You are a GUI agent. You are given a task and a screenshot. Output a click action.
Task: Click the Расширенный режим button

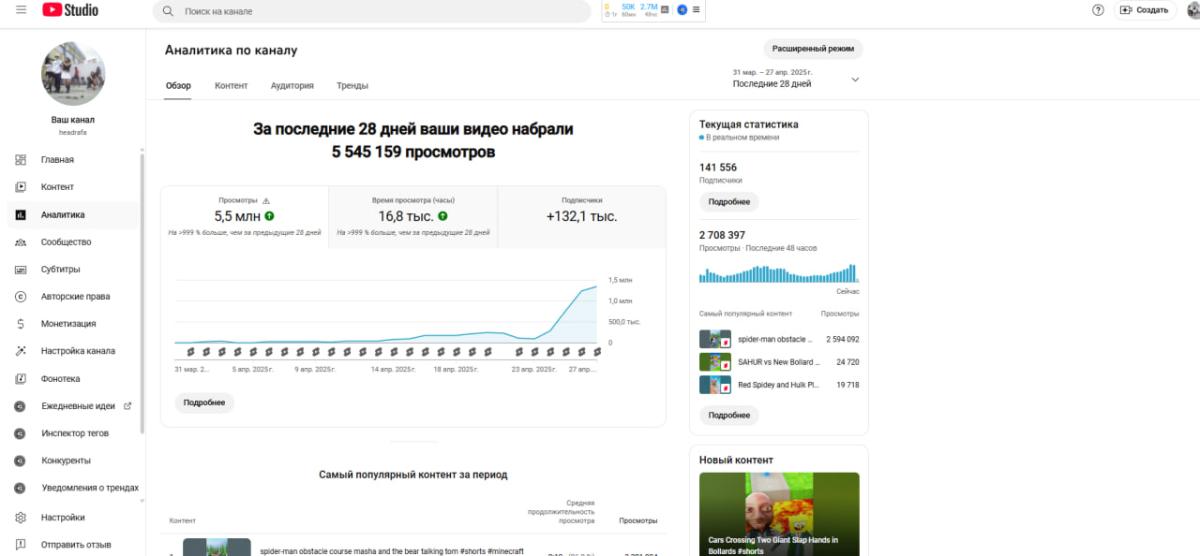click(813, 49)
